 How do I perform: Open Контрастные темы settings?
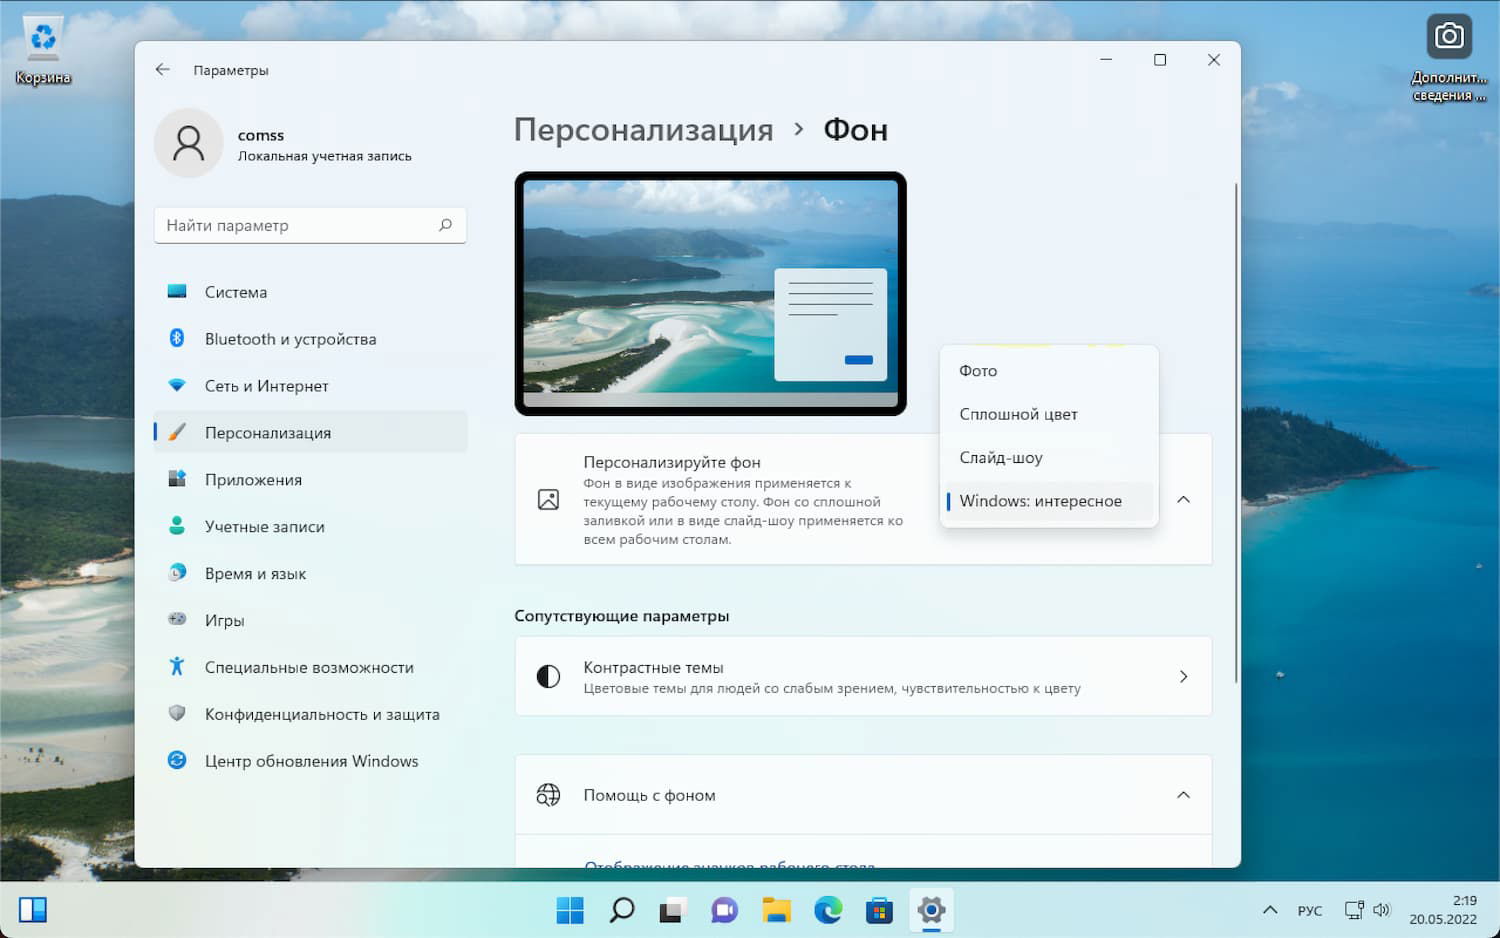click(x=862, y=676)
